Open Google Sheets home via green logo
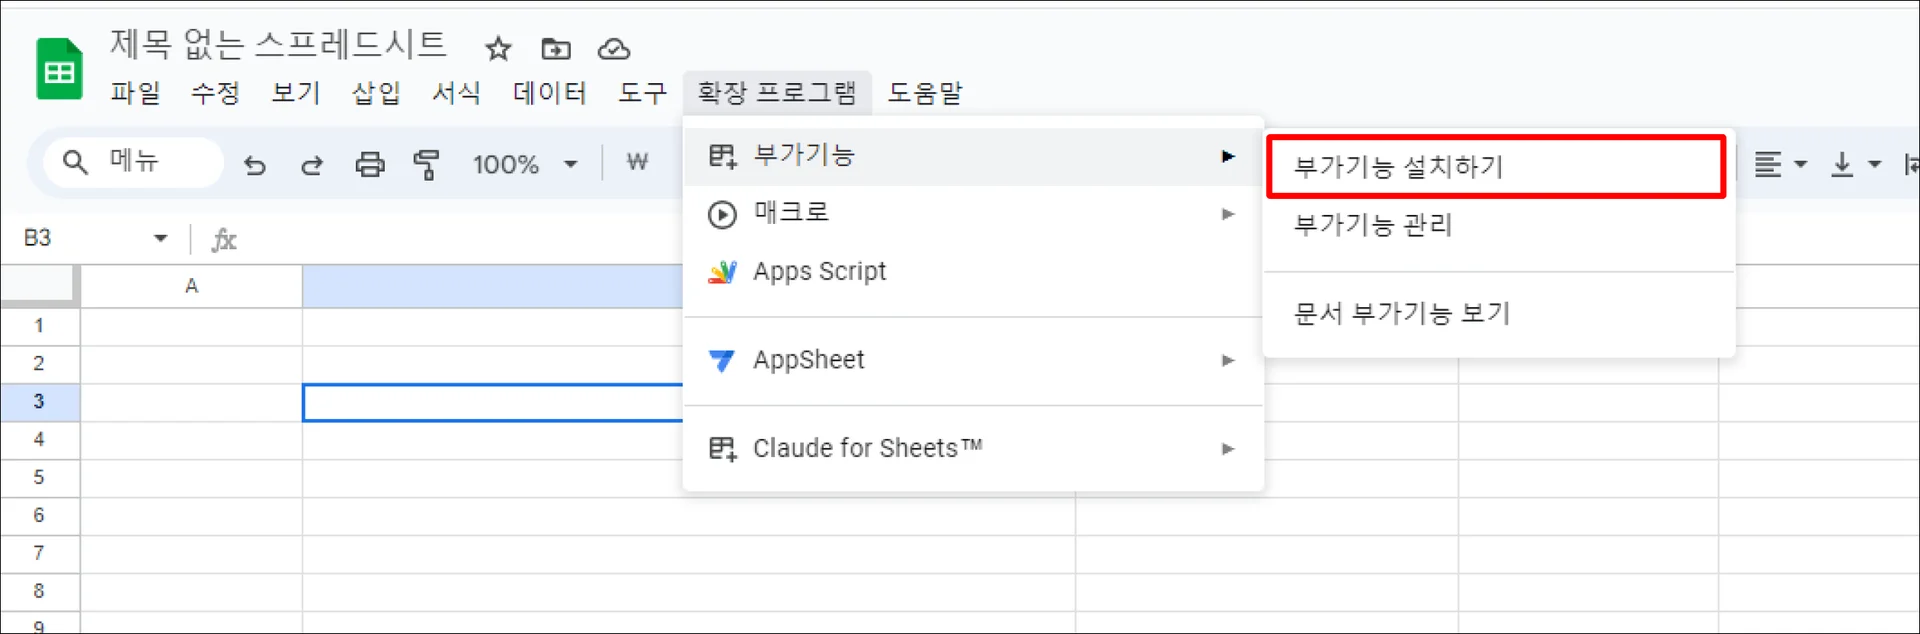The width and height of the screenshot is (1920, 634). click(59, 70)
